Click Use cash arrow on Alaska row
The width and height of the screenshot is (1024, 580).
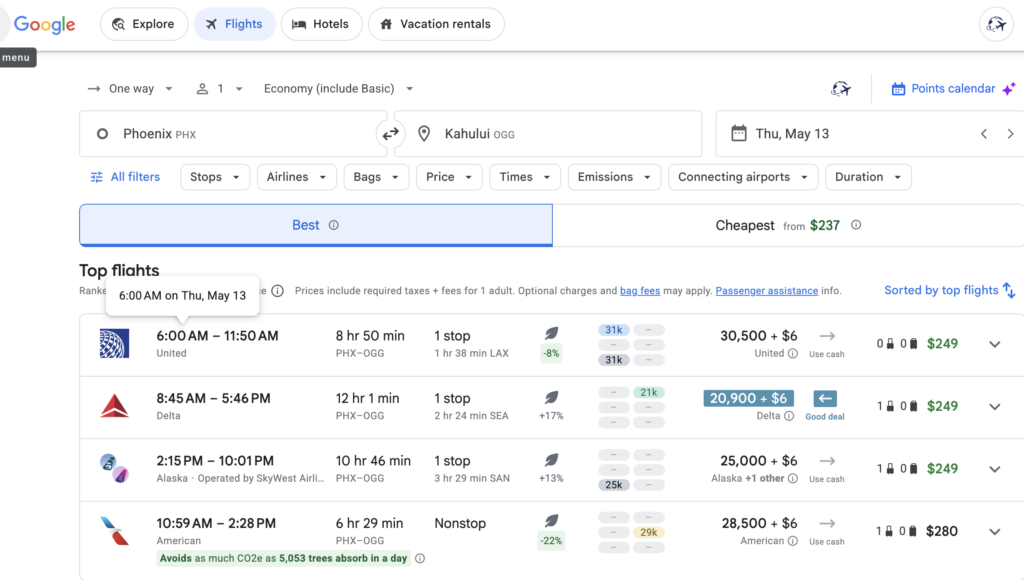coord(827,461)
